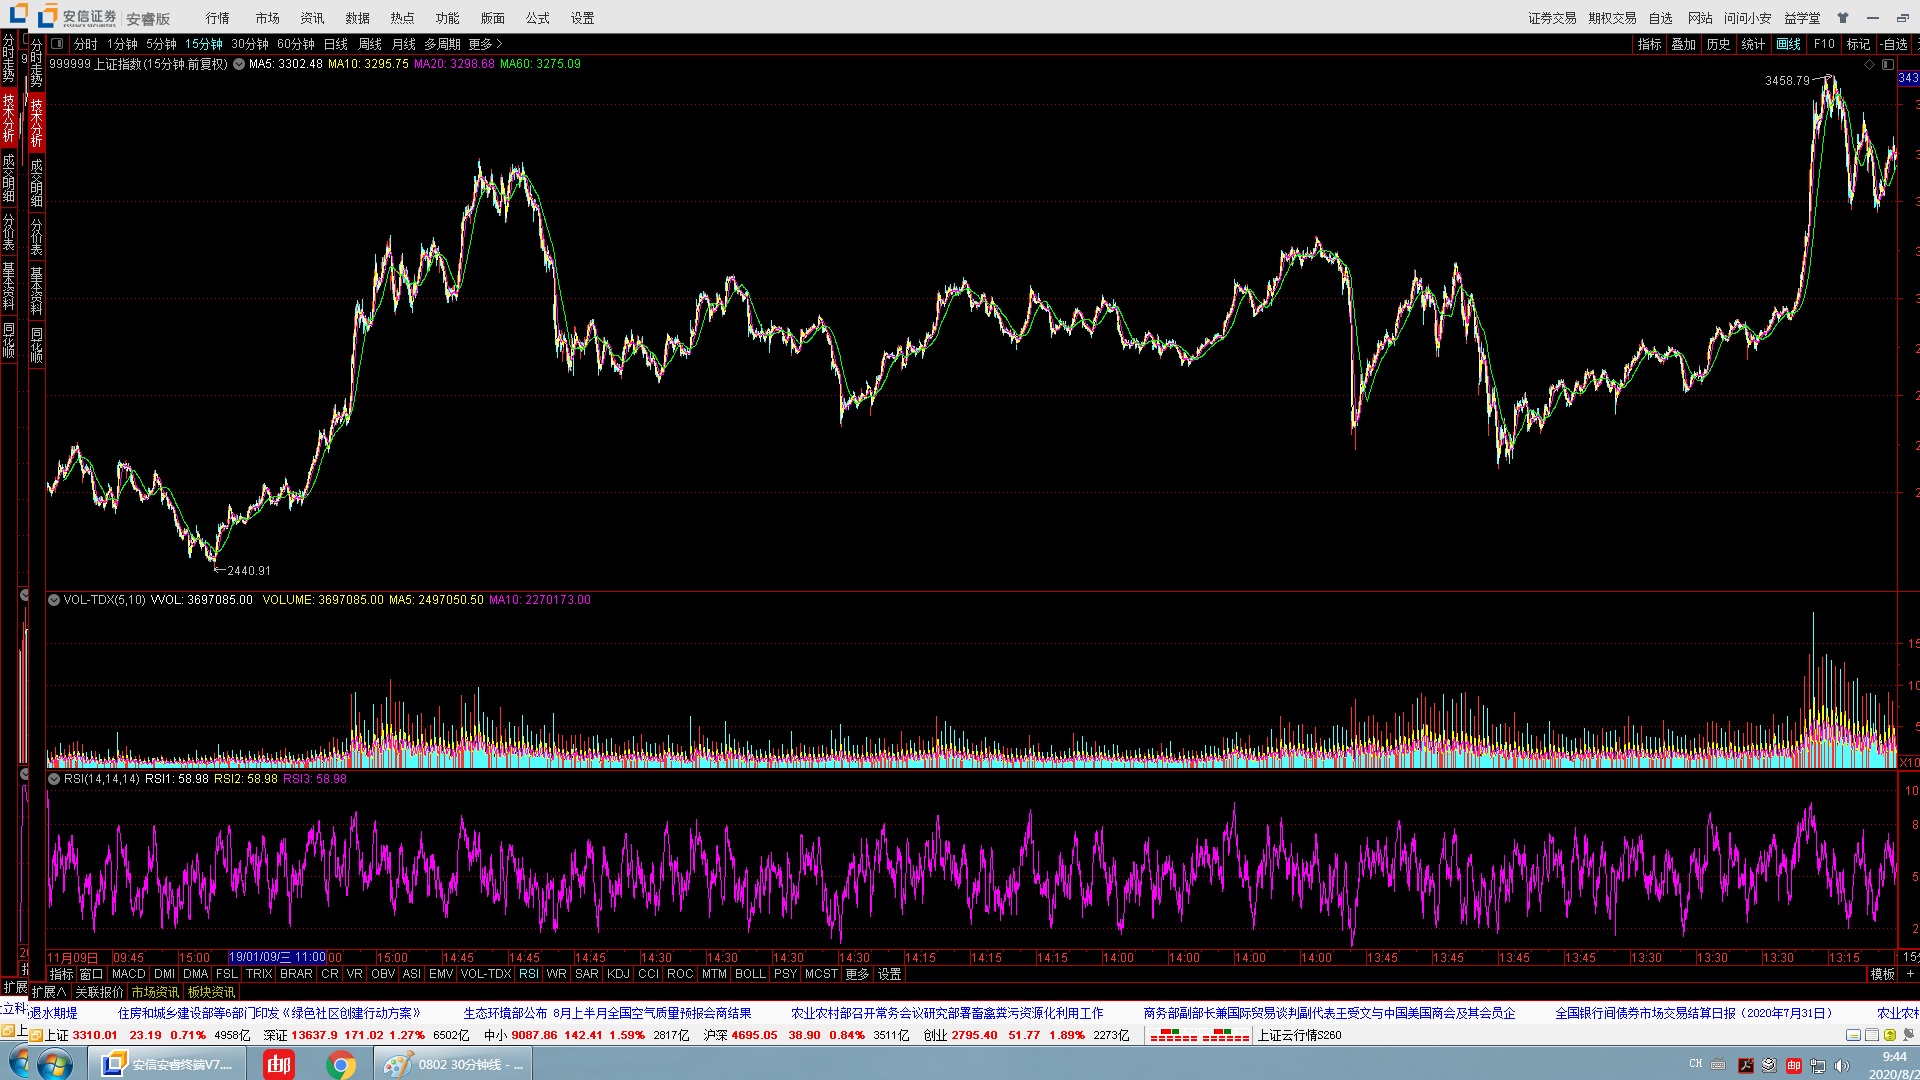Select 60分钟 timeframe
This screenshot has width=1920, height=1080.
(x=296, y=44)
